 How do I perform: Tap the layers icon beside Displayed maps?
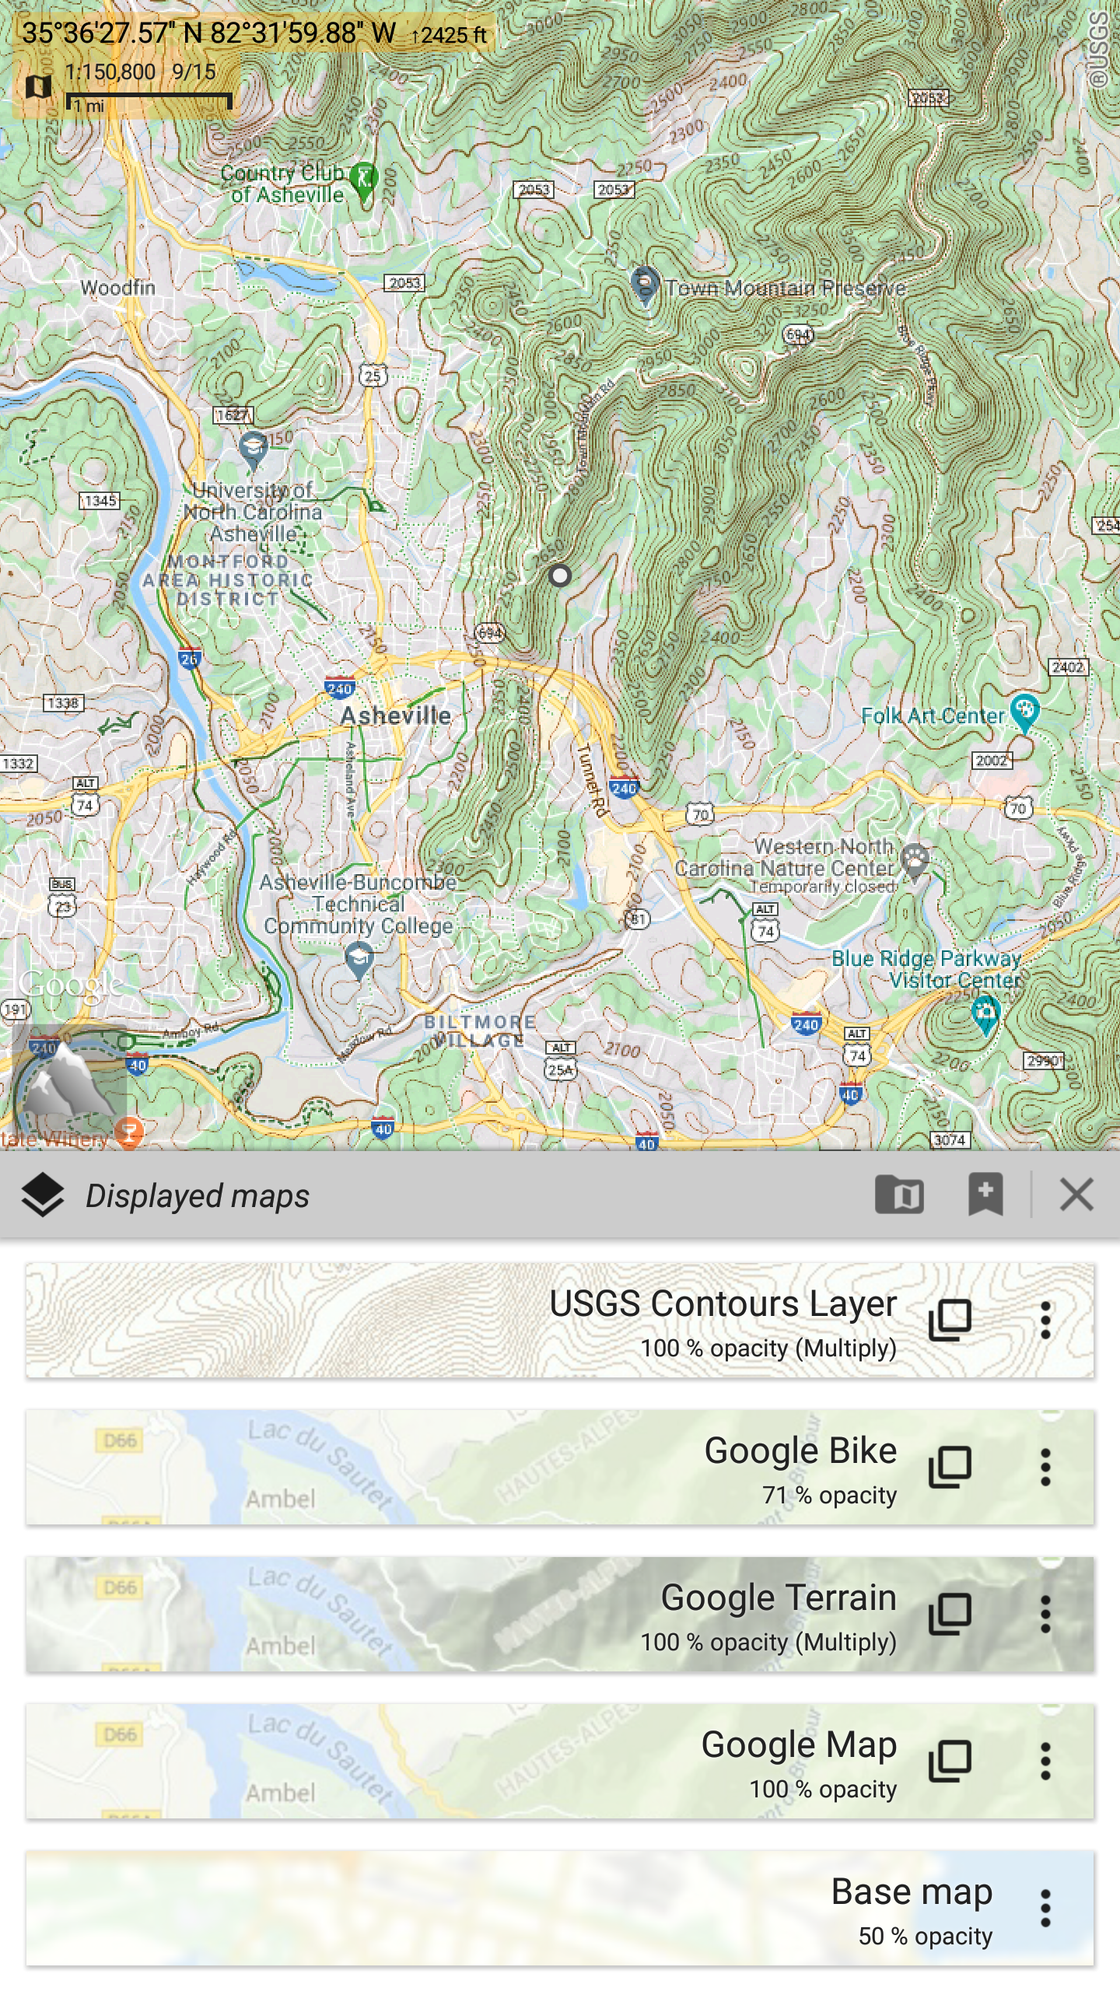(43, 1195)
